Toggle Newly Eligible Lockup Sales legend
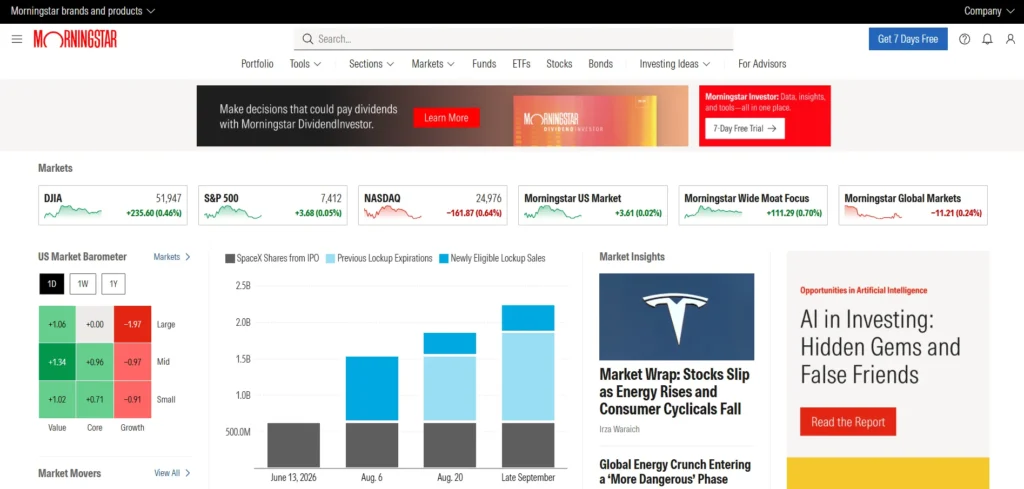 click(x=492, y=259)
